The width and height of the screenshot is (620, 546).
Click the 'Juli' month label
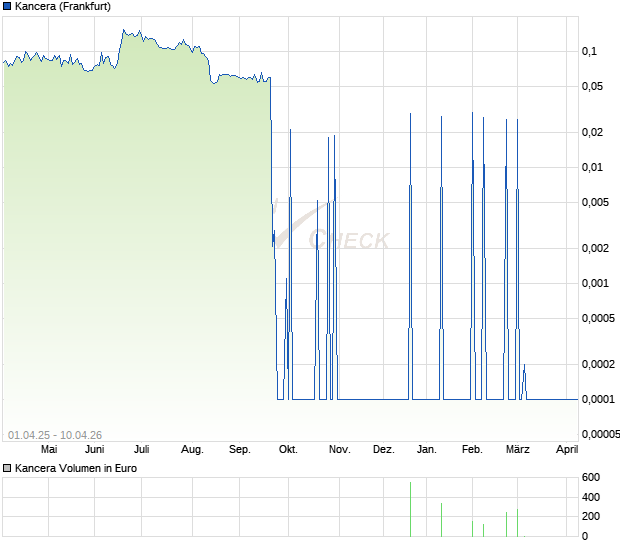pyautogui.click(x=142, y=450)
